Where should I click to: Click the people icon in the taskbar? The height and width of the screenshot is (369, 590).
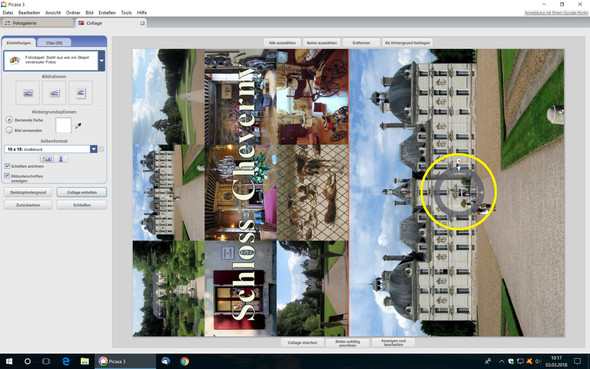(488, 361)
